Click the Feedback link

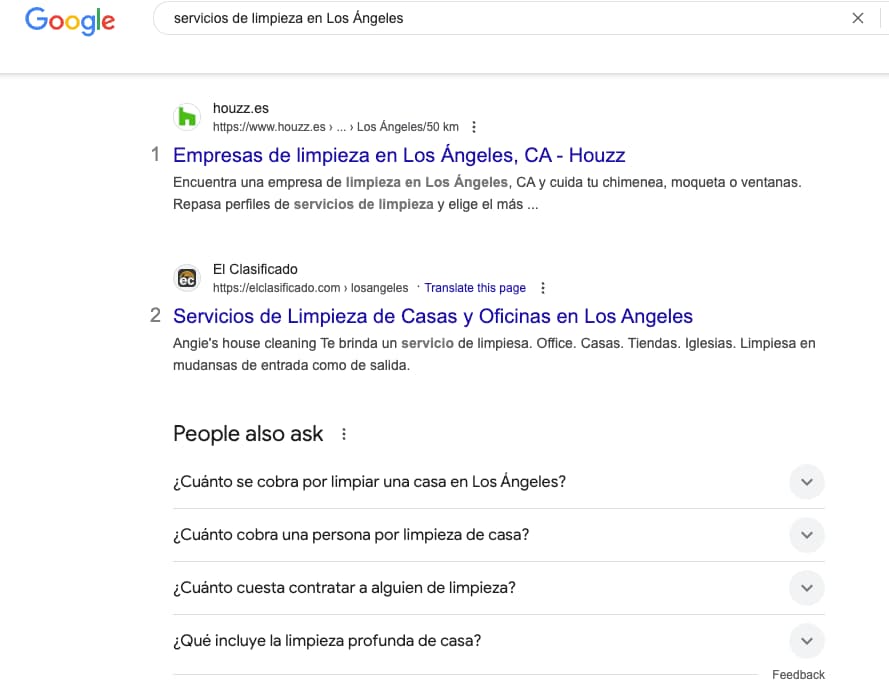pos(798,675)
